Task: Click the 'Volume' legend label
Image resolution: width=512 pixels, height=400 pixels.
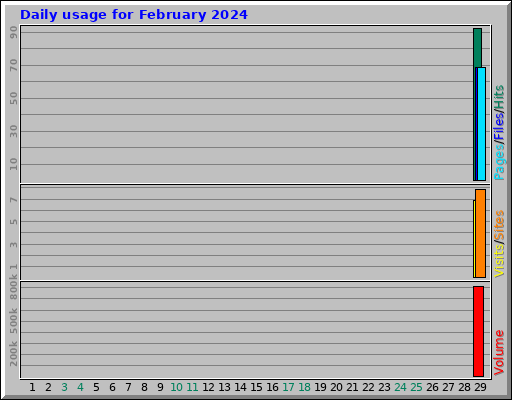Action: (x=499, y=353)
